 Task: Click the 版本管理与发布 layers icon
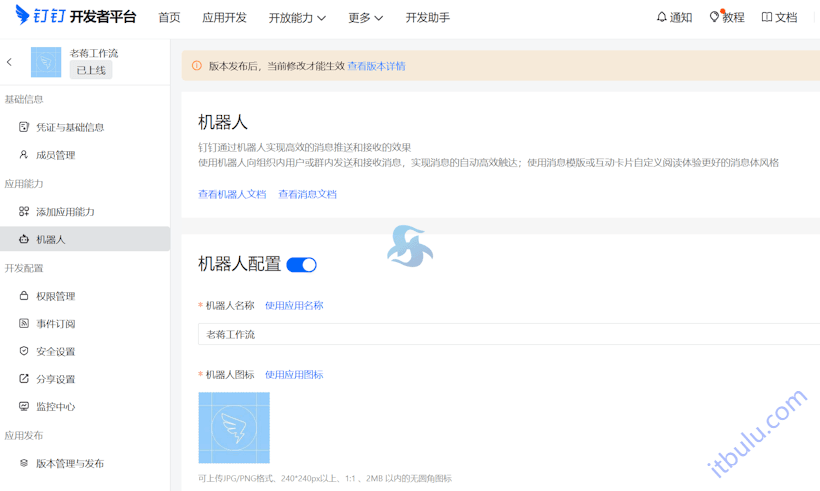[24, 463]
